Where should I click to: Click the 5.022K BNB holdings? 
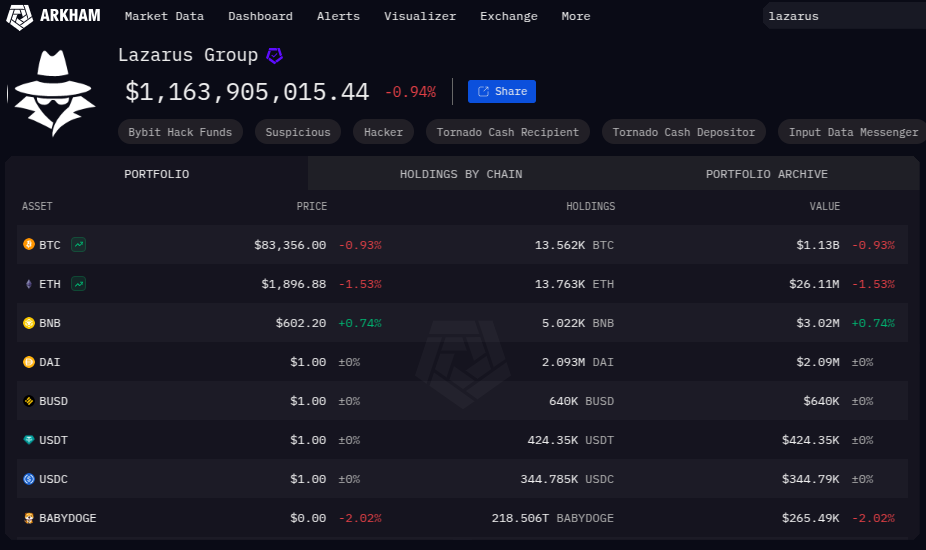click(x=578, y=323)
